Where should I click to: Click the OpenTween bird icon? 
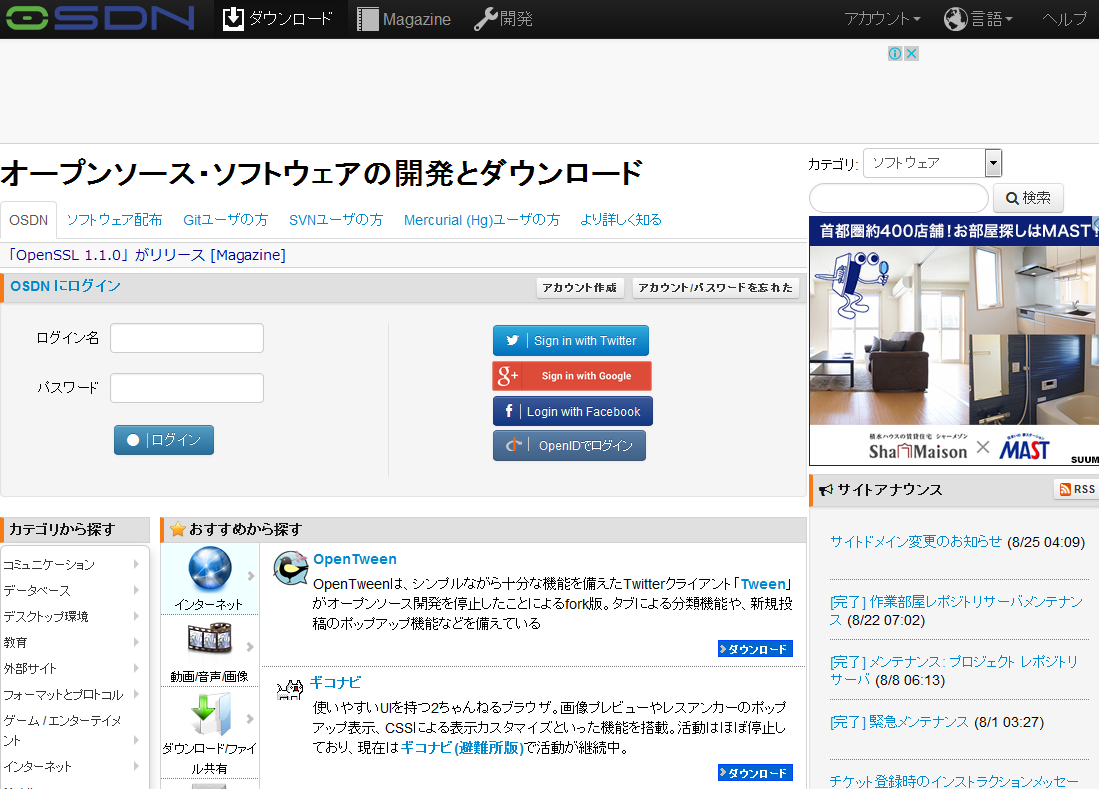pyautogui.click(x=290, y=568)
